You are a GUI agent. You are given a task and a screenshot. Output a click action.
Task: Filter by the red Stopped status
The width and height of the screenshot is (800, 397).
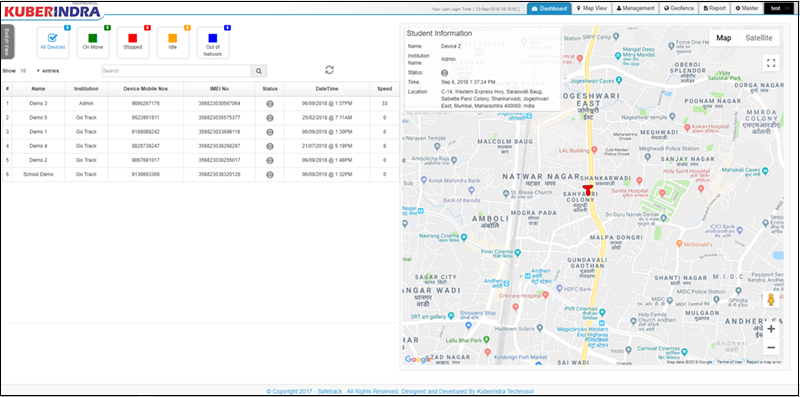(133, 42)
